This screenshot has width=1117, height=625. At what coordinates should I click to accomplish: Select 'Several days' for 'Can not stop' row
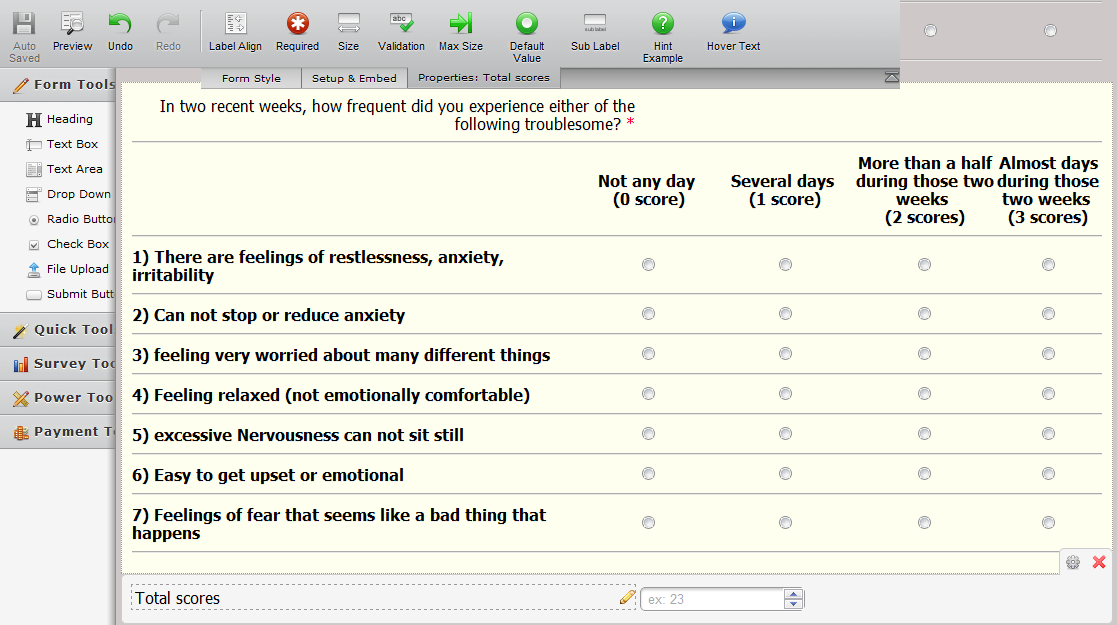pos(785,314)
